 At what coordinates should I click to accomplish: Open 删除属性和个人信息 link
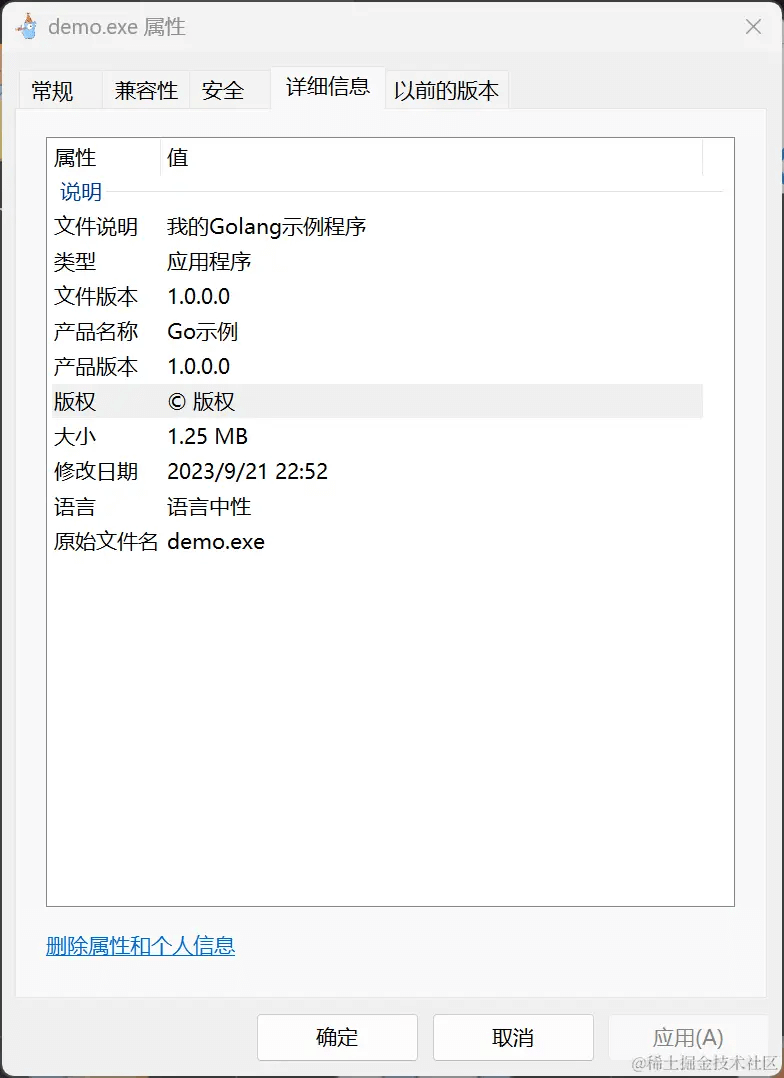pyautogui.click(x=140, y=946)
